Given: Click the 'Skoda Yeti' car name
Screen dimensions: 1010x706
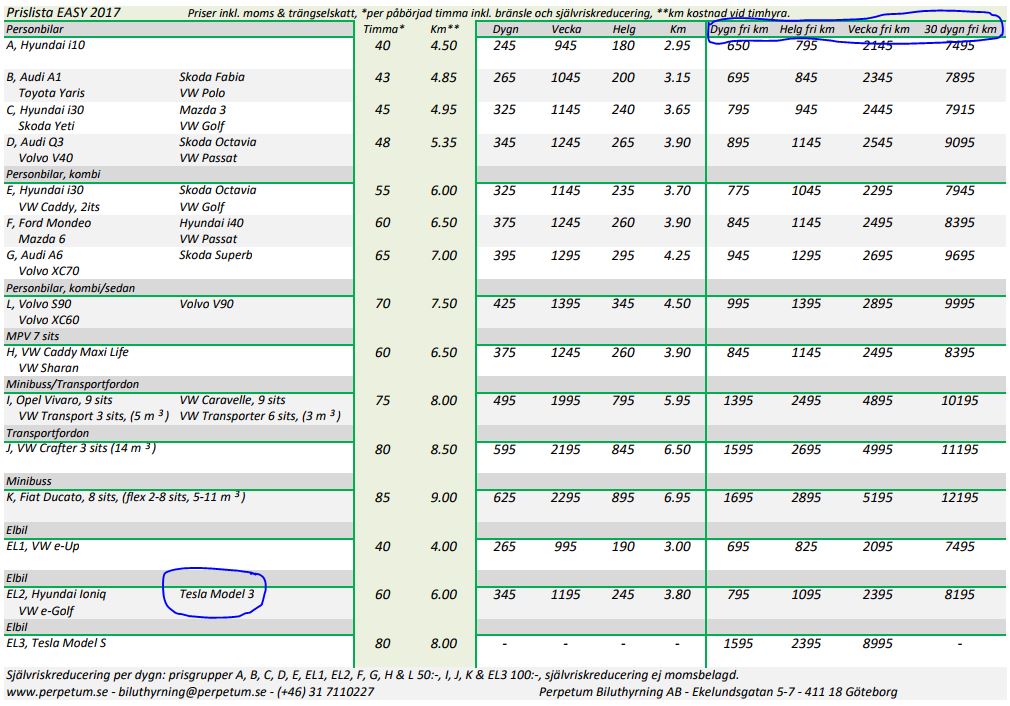Looking at the screenshot, I should click(x=46, y=126).
